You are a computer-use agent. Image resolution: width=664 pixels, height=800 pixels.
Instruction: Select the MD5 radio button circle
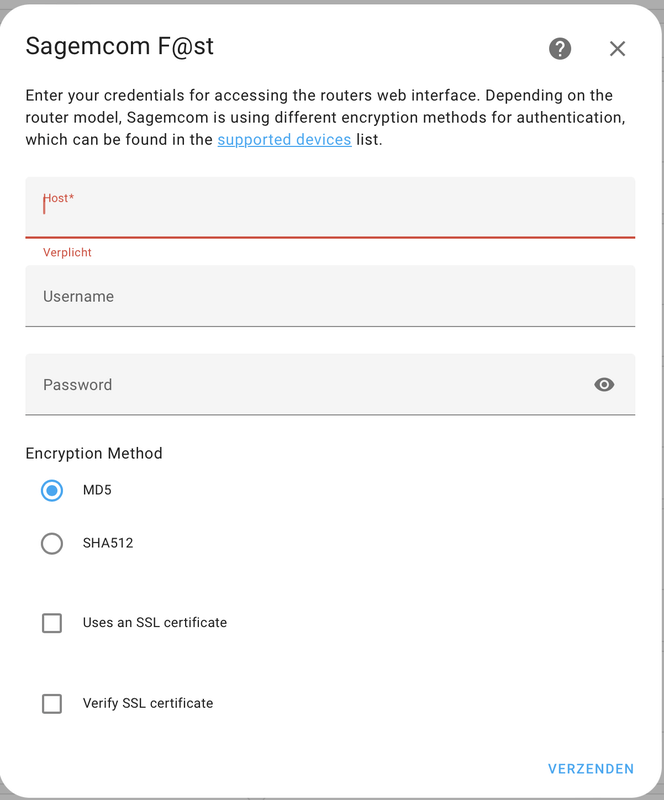click(52, 490)
